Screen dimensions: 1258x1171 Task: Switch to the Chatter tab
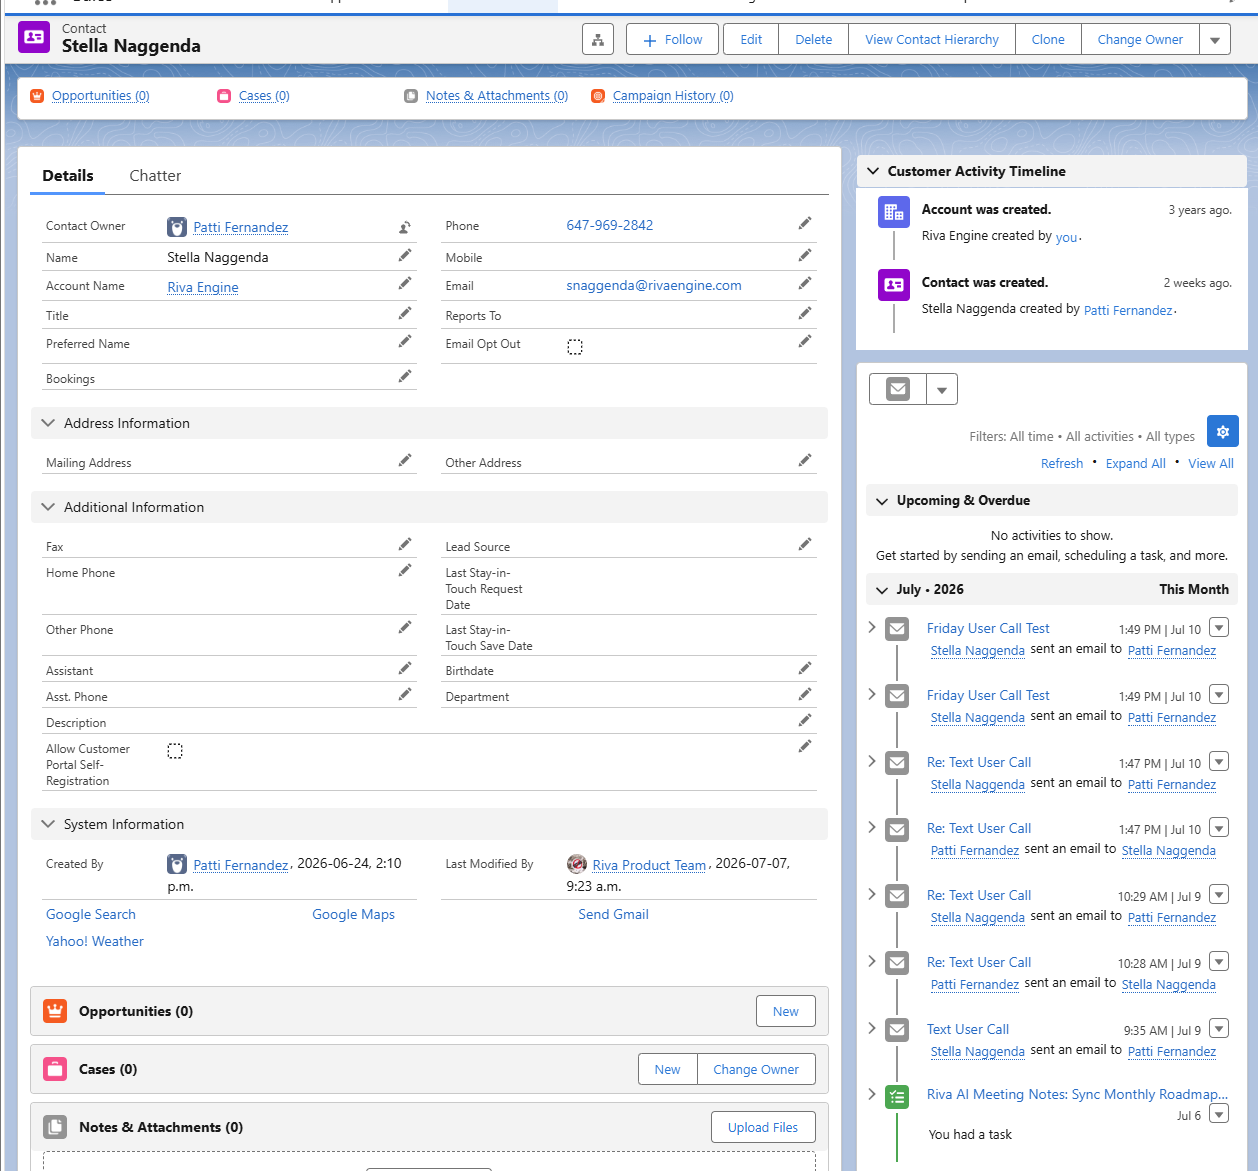(x=155, y=176)
